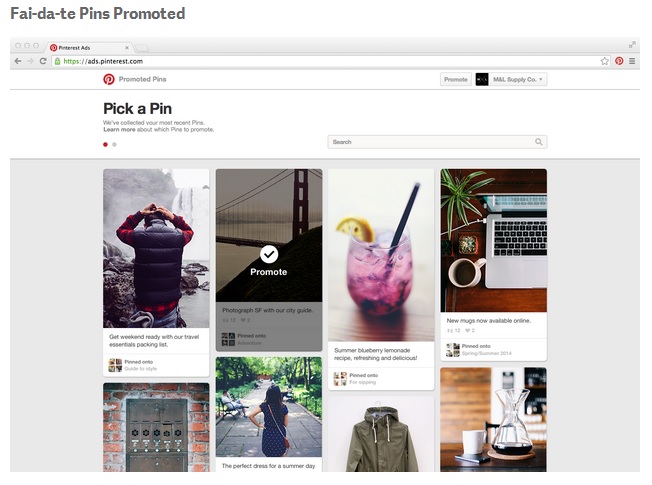Select the blueberry lemonade pin image

(381, 255)
